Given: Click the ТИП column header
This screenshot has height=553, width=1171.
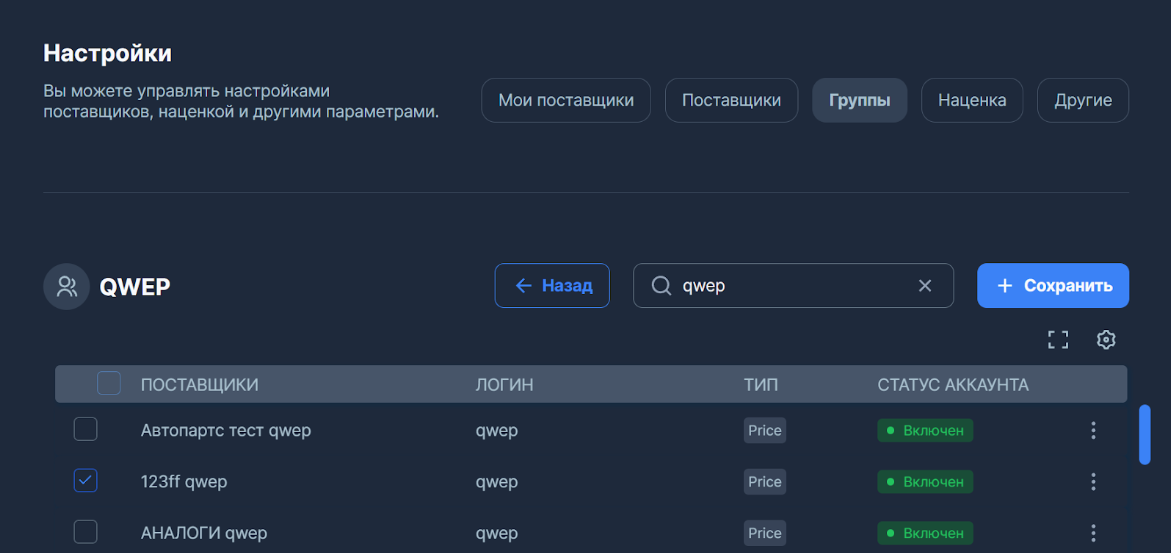Looking at the screenshot, I should pyautogui.click(x=761, y=385).
